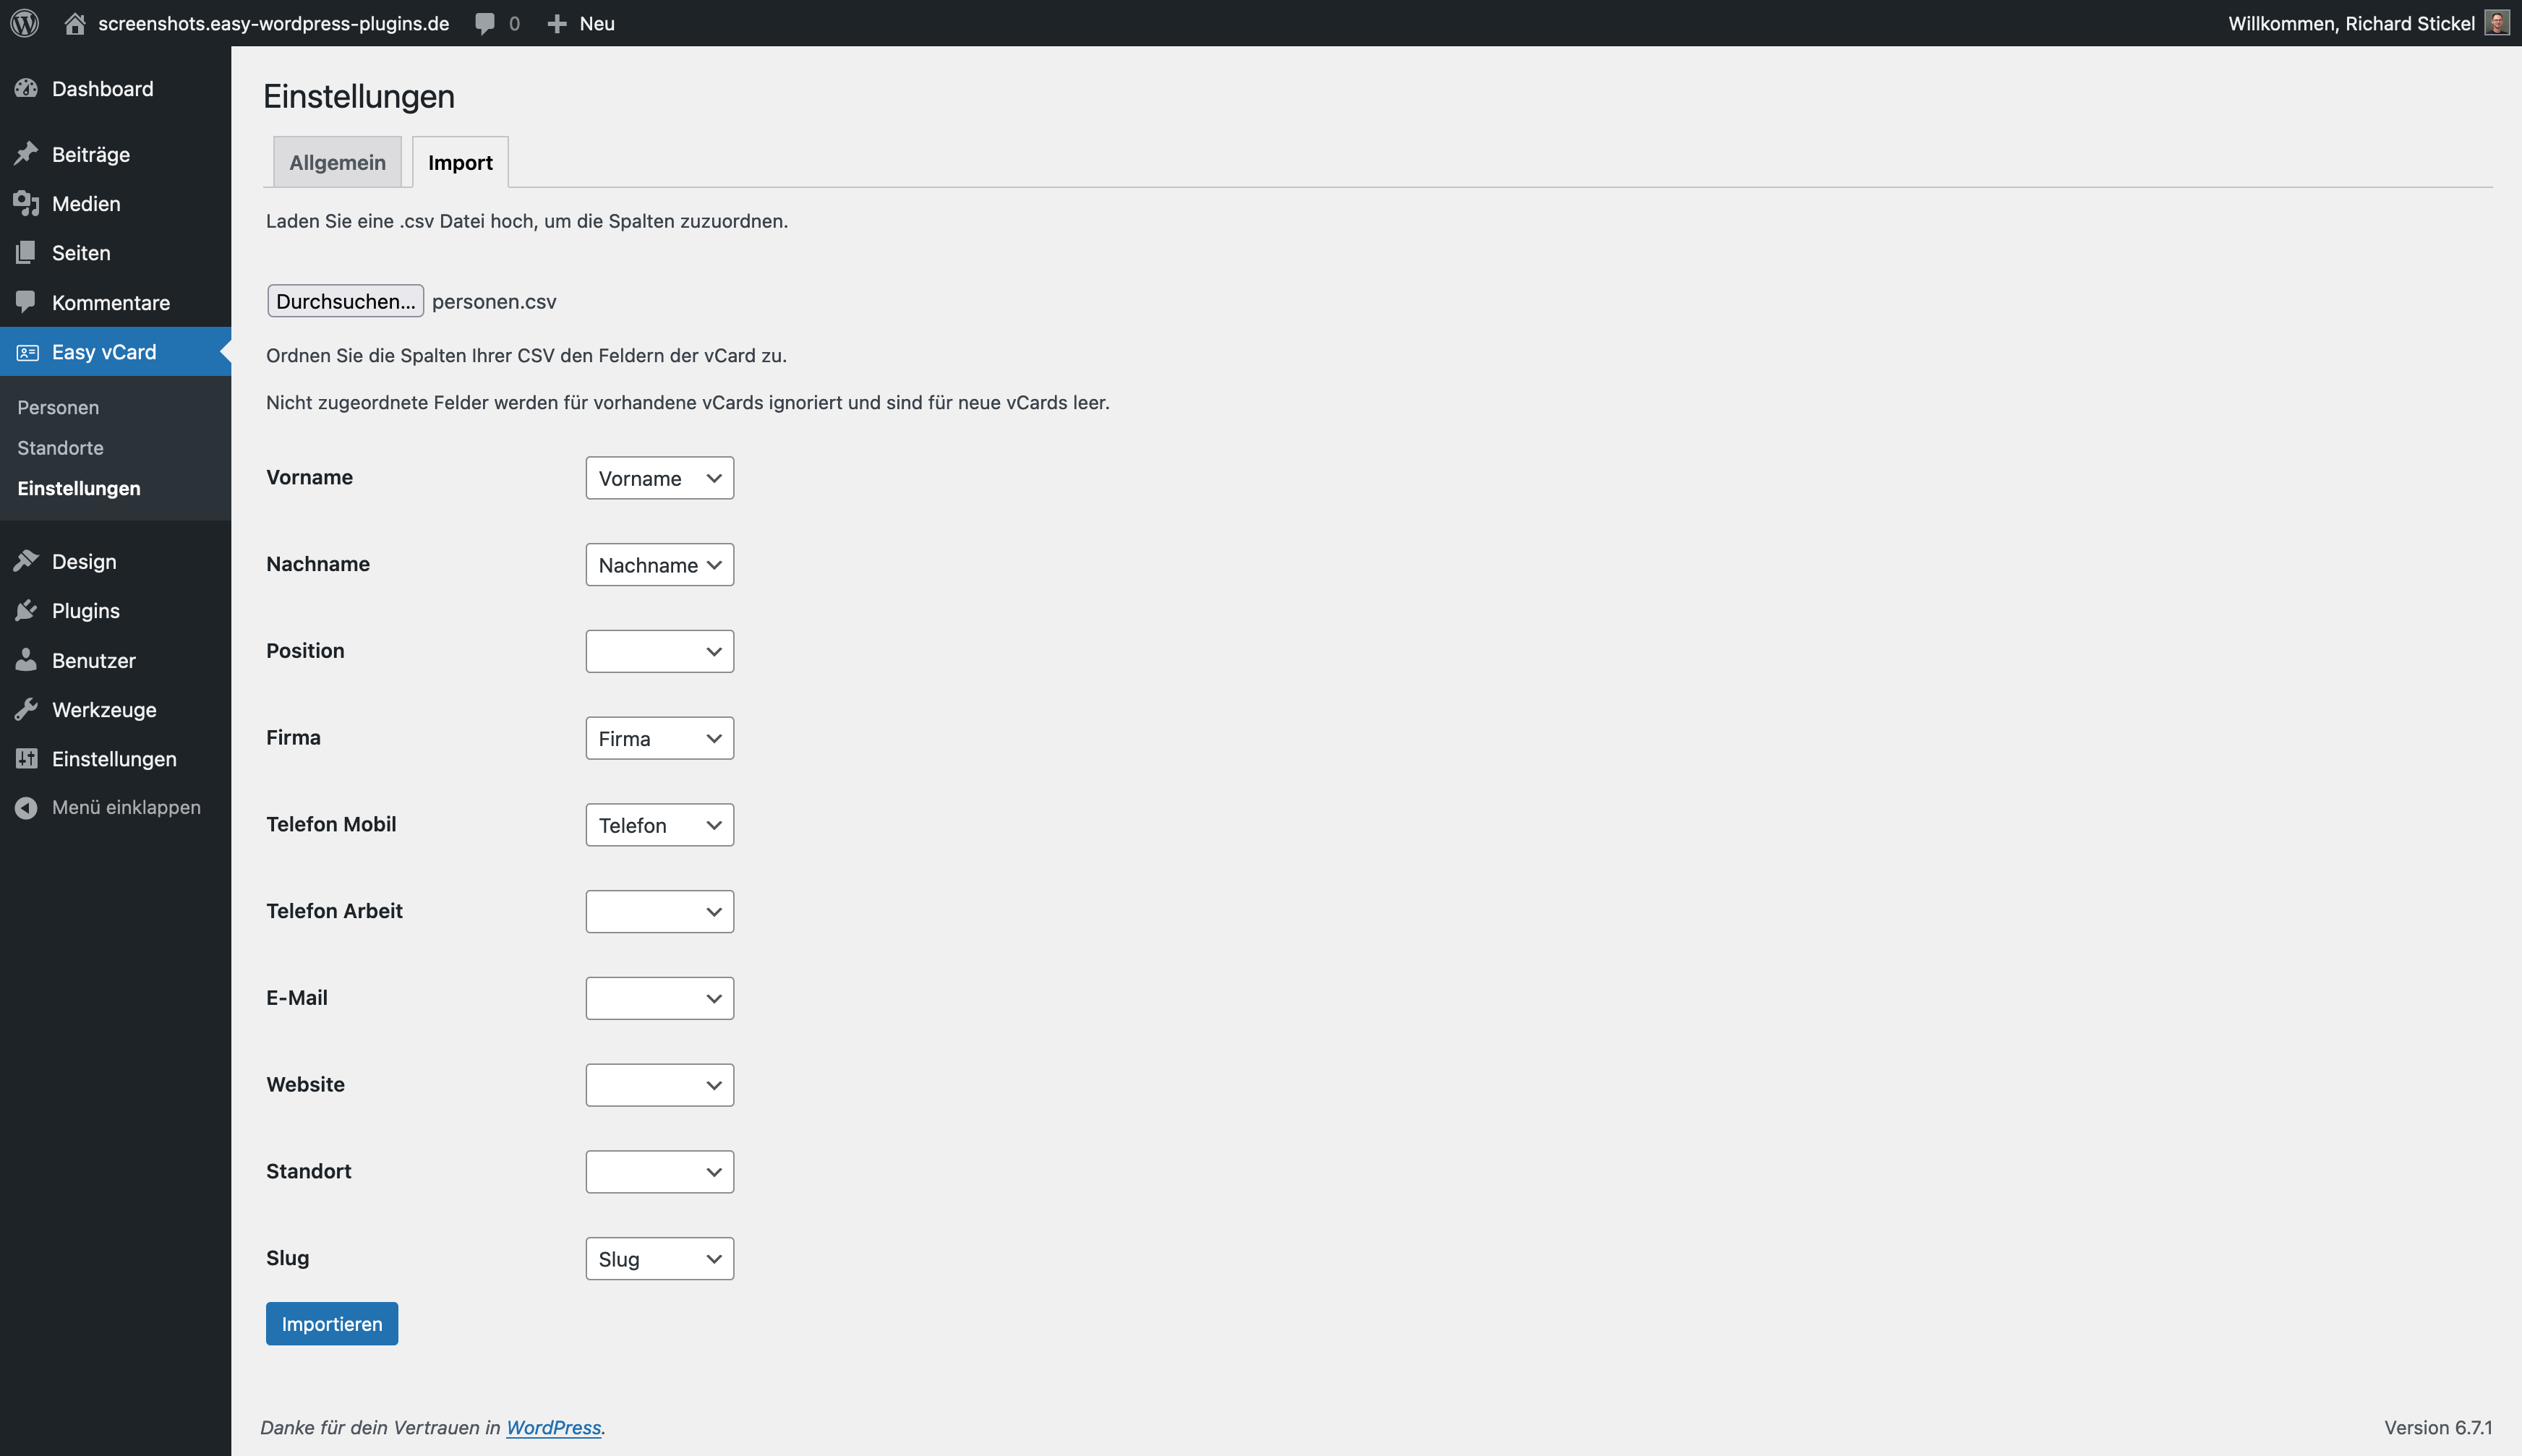Click Neu in the admin bar
Viewport: 2522px width, 1456px height.
597,24
